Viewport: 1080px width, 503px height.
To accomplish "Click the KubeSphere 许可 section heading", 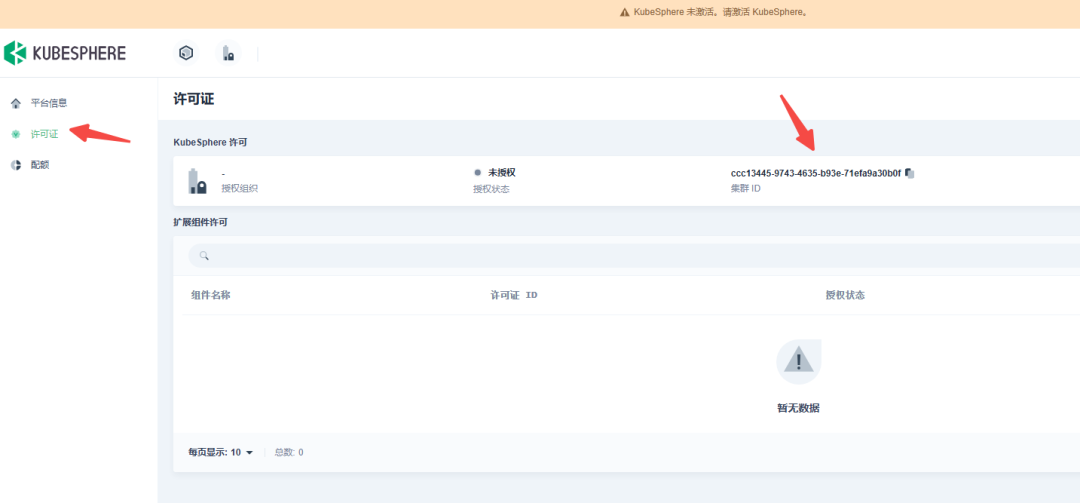I will [210, 142].
